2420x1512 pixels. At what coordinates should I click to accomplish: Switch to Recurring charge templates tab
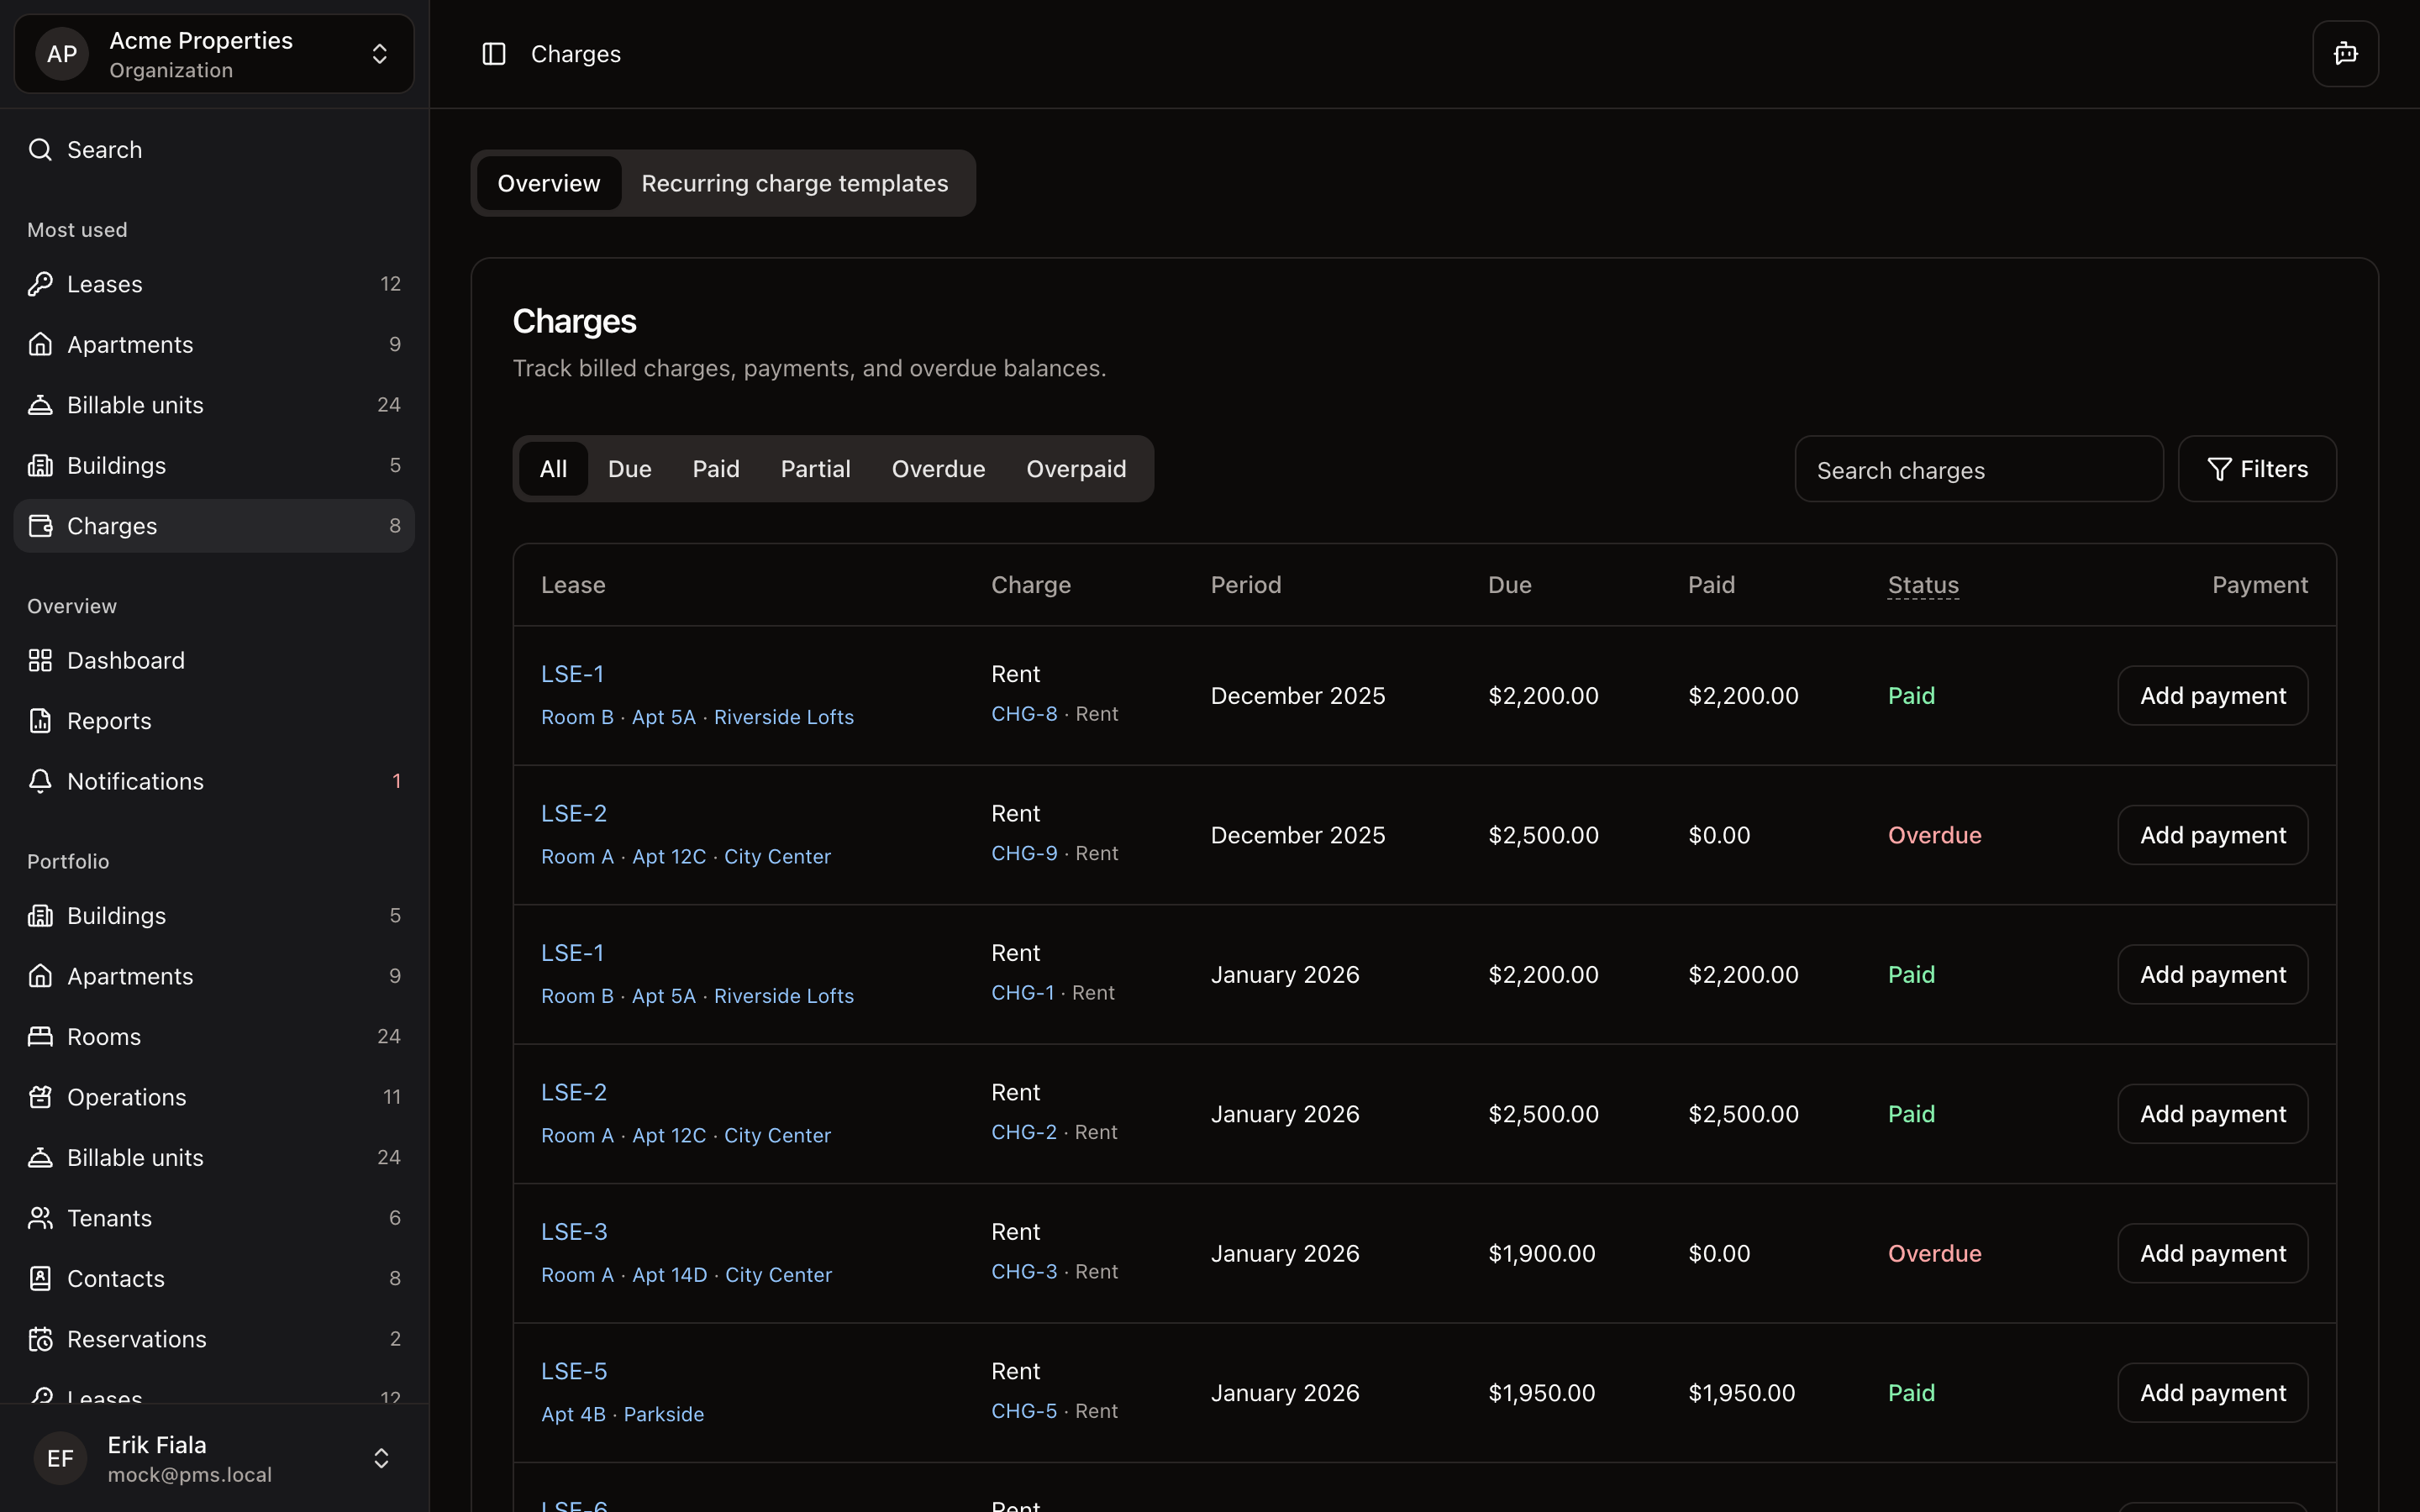click(x=794, y=183)
